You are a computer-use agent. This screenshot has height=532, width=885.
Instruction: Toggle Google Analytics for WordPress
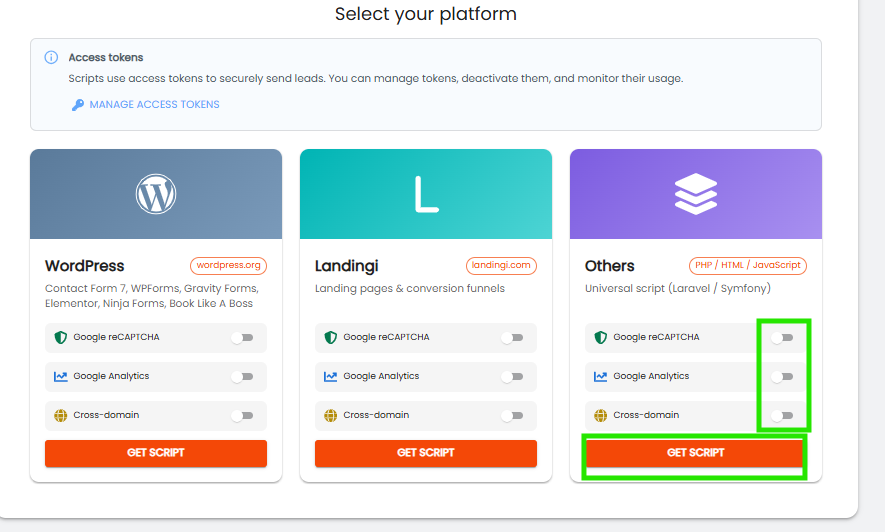(x=242, y=377)
